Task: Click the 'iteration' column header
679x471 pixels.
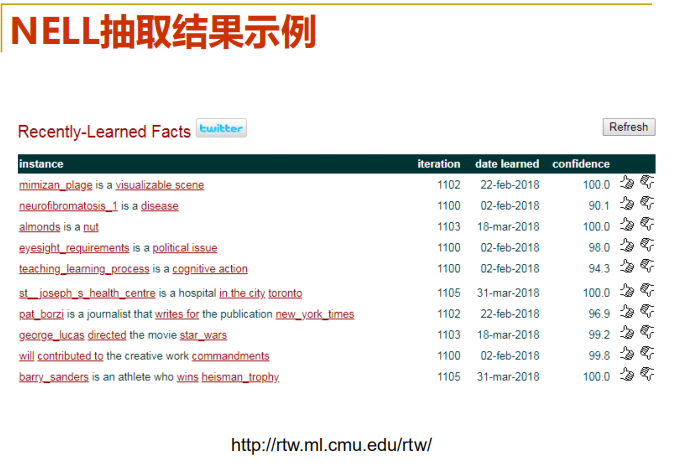Action: pyautogui.click(x=439, y=164)
